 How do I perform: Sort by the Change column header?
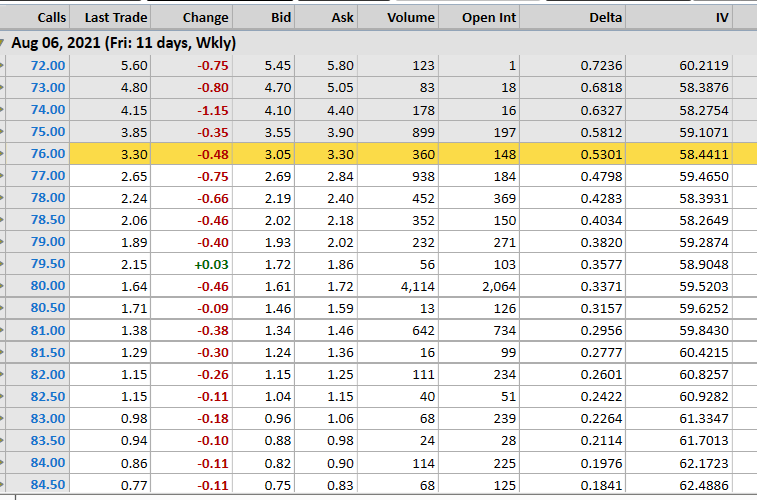206,18
